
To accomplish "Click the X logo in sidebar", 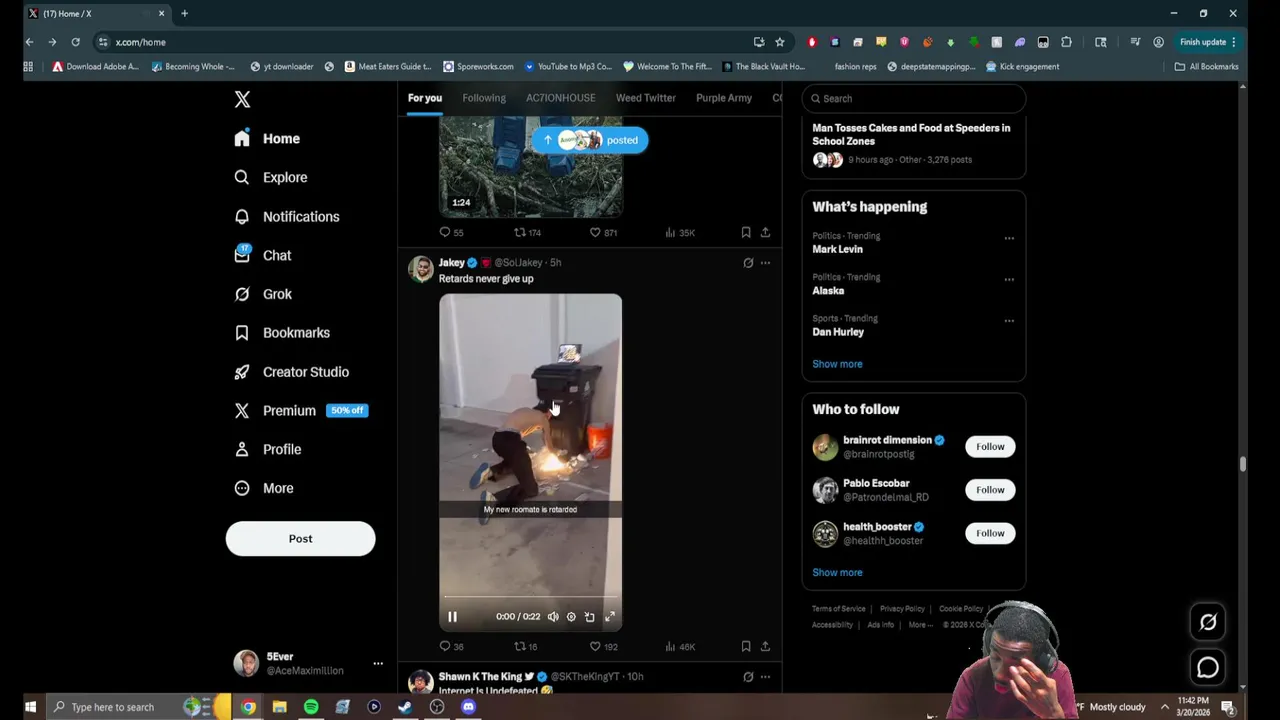I will click(242, 99).
